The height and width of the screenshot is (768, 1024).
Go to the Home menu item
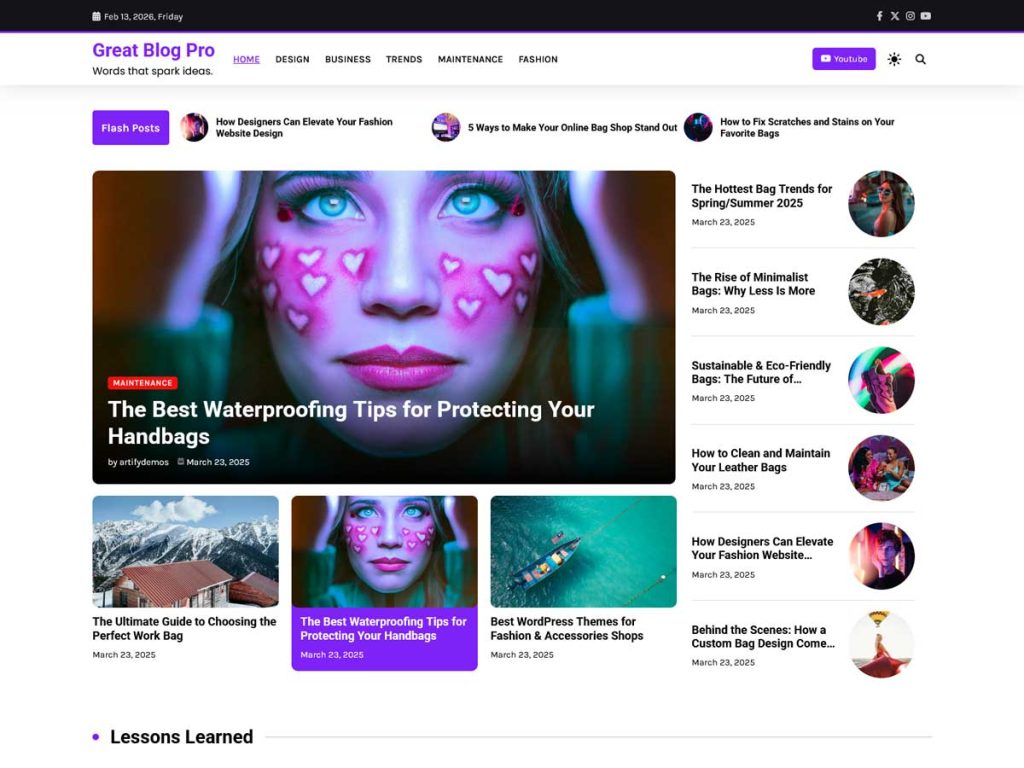(246, 59)
